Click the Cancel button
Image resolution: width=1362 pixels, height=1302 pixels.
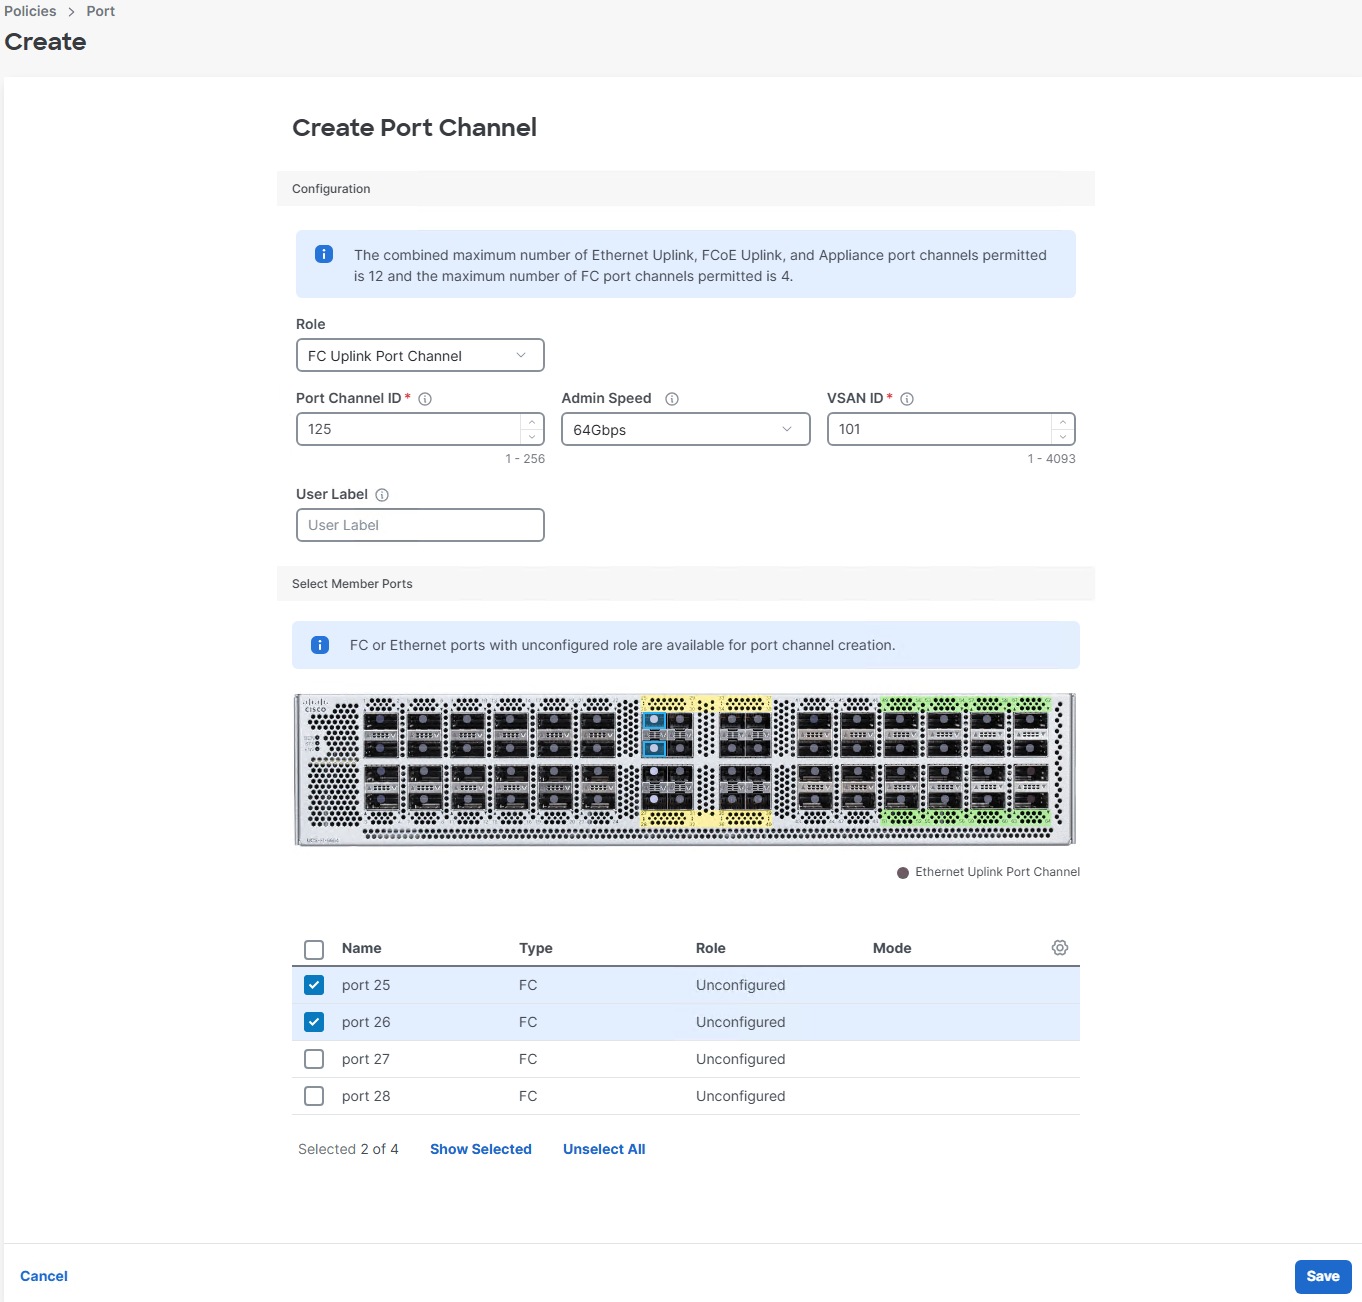point(44,1276)
